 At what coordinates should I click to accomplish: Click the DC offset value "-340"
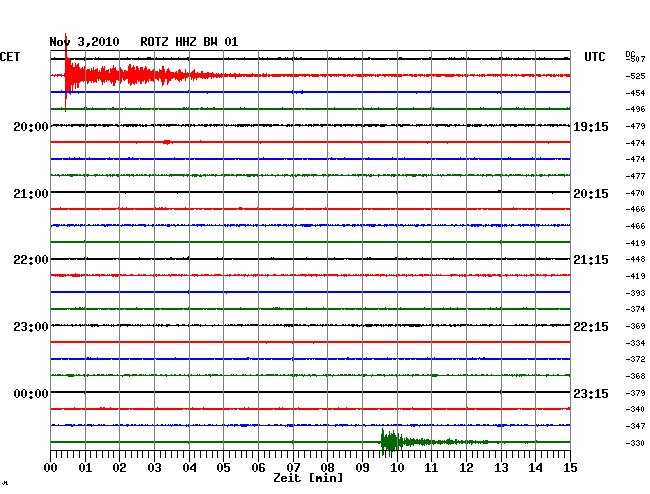[635, 409]
